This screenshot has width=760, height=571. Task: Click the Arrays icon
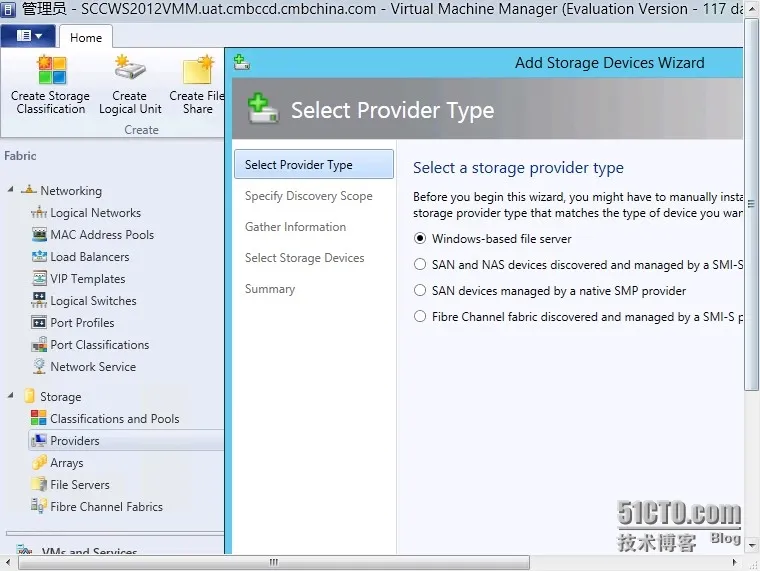[x=39, y=462]
